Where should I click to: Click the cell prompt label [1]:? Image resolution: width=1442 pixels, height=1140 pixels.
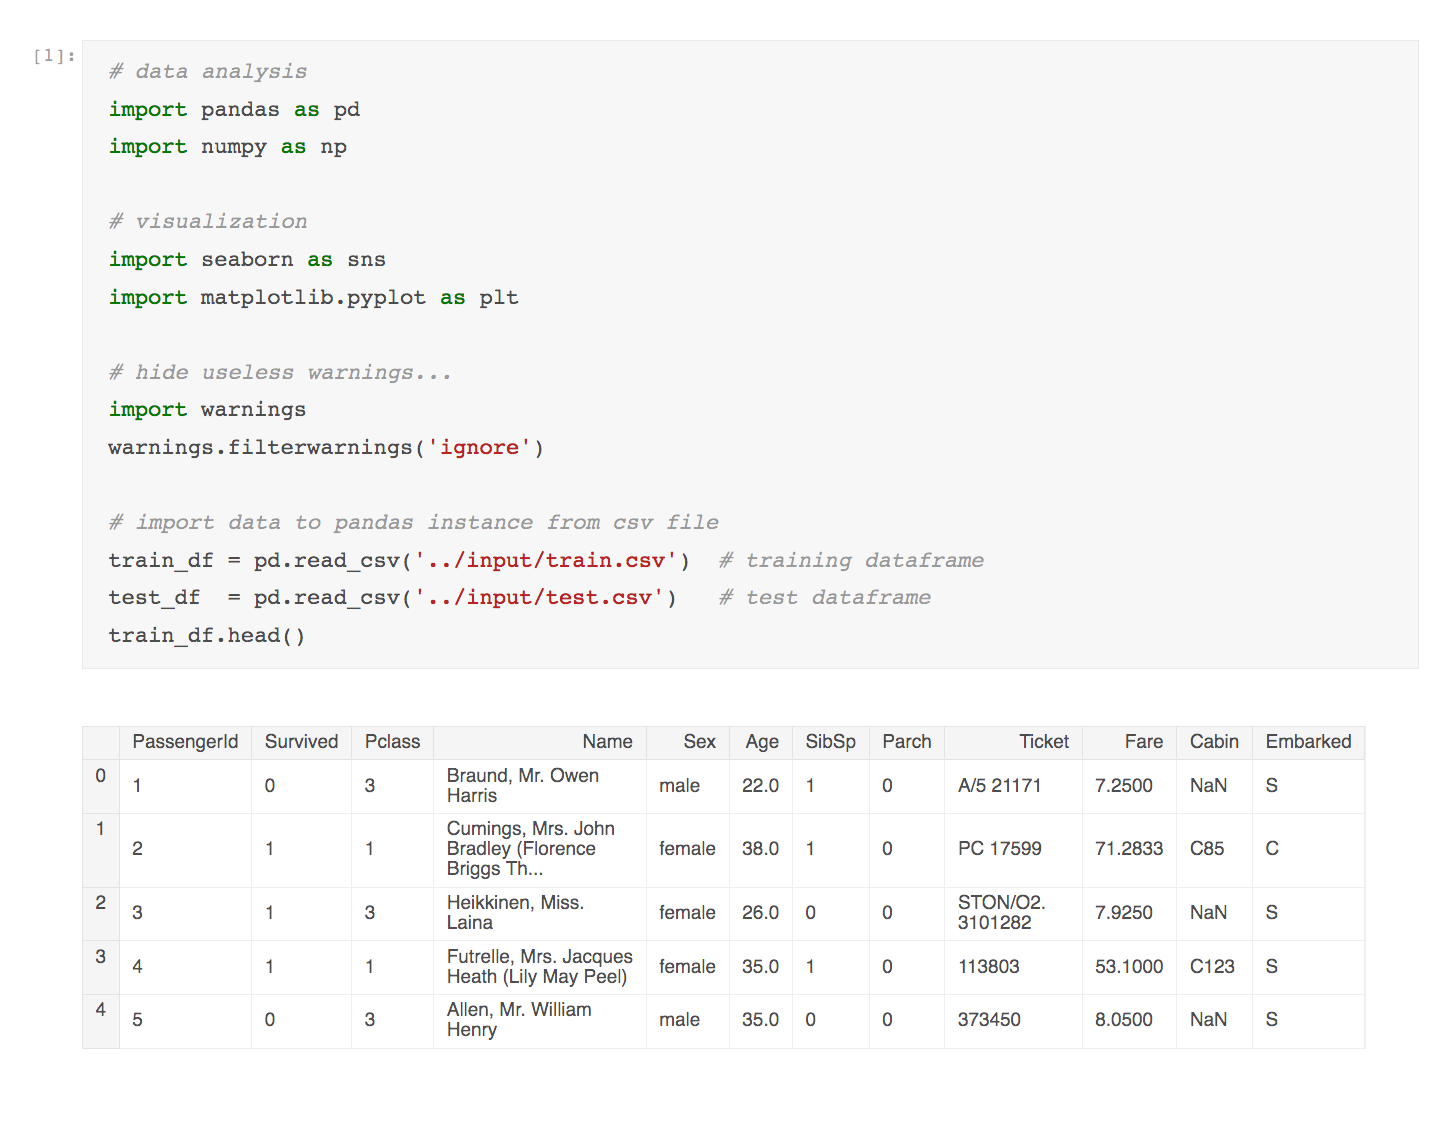[x=54, y=56]
